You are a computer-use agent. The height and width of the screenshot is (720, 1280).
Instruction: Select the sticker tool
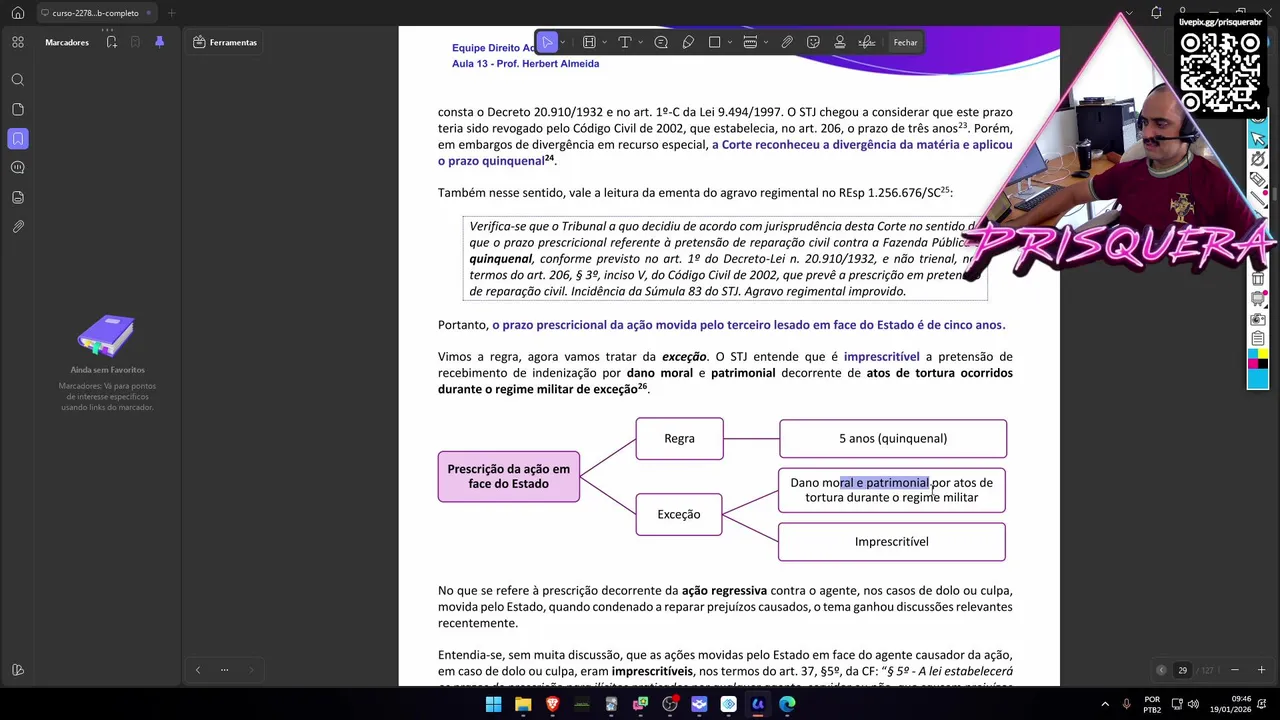tap(813, 42)
